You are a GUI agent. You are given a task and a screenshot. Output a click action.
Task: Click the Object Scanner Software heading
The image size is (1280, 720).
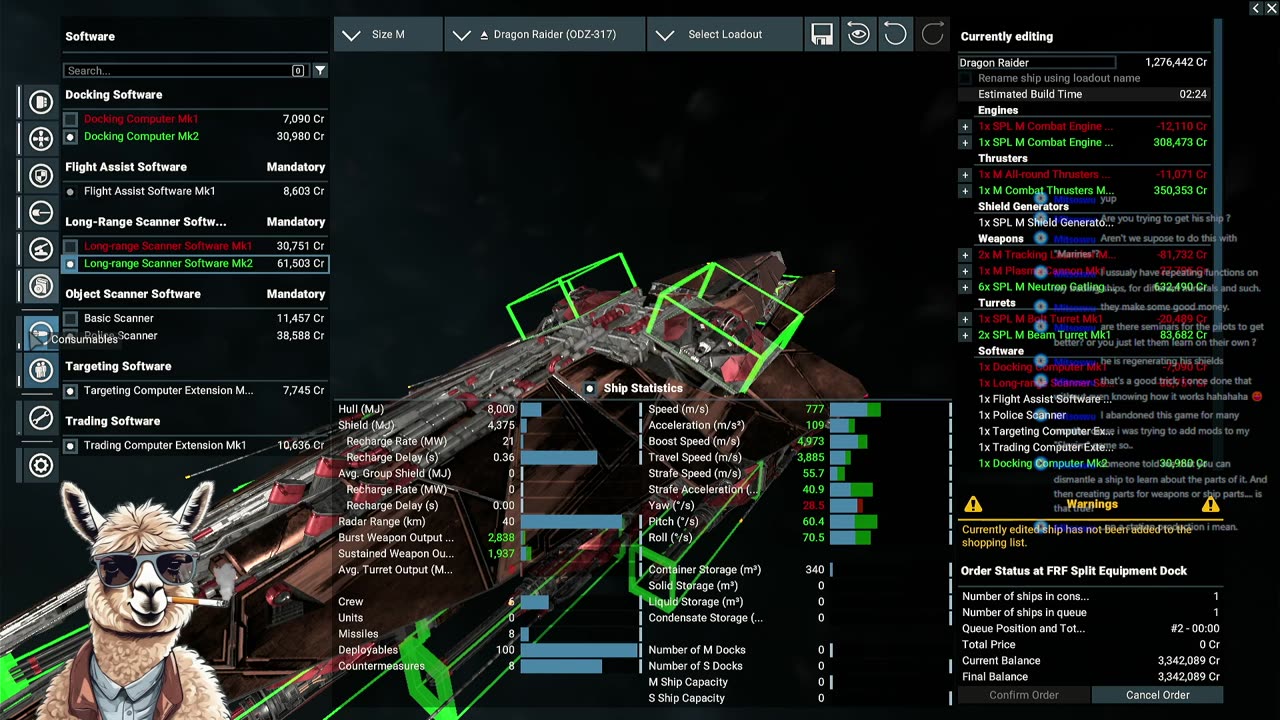pos(133,294)
